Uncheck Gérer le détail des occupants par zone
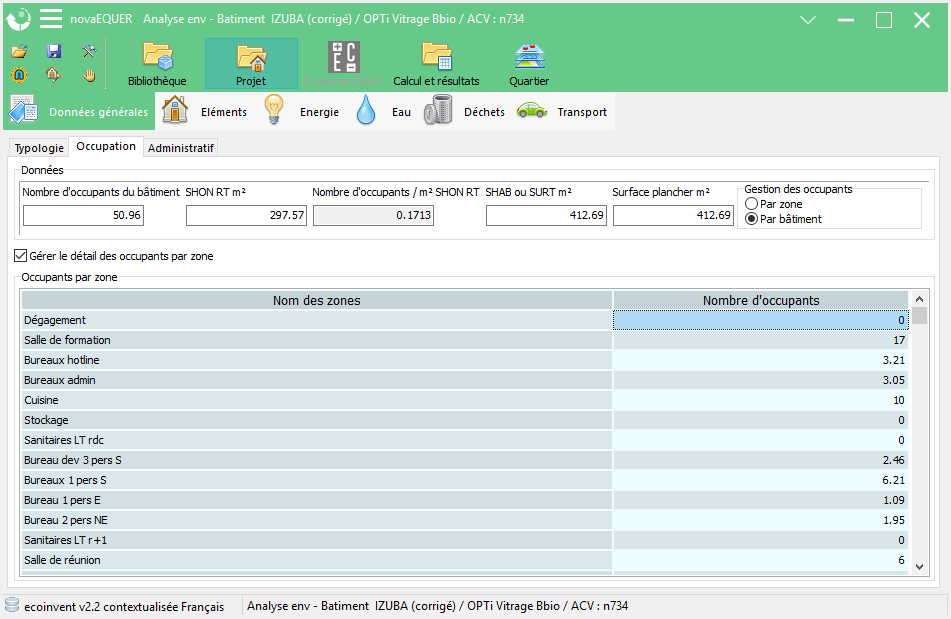Screen dimensions: 951x619 click(21, 256)
